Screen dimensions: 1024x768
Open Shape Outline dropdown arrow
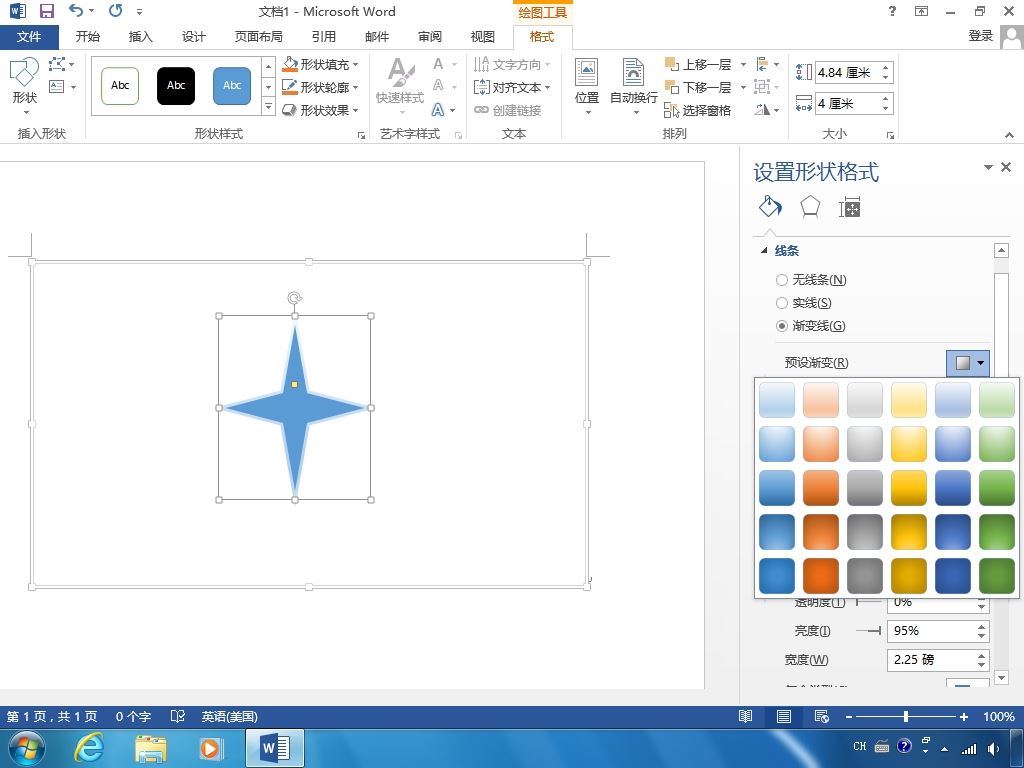[x=355, y=88]
